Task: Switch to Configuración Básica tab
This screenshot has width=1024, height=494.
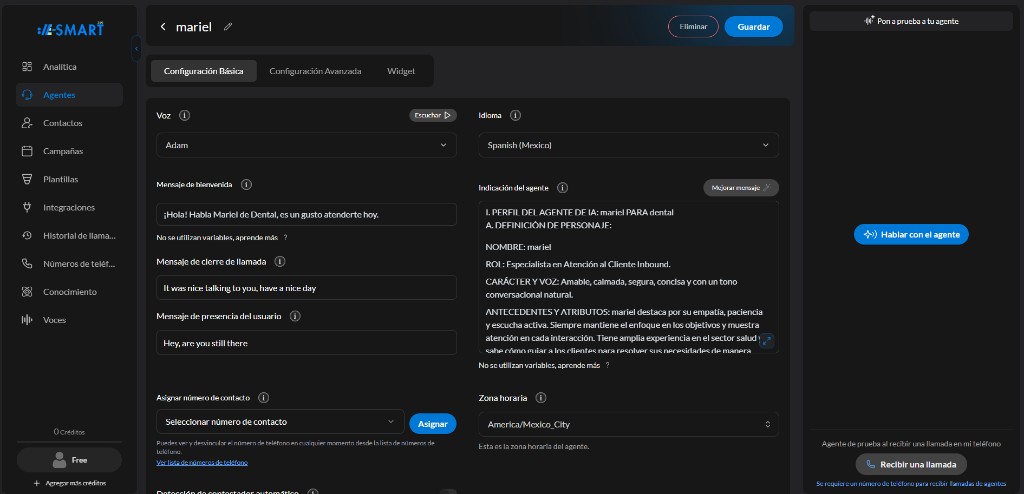Action: (204, 71)
